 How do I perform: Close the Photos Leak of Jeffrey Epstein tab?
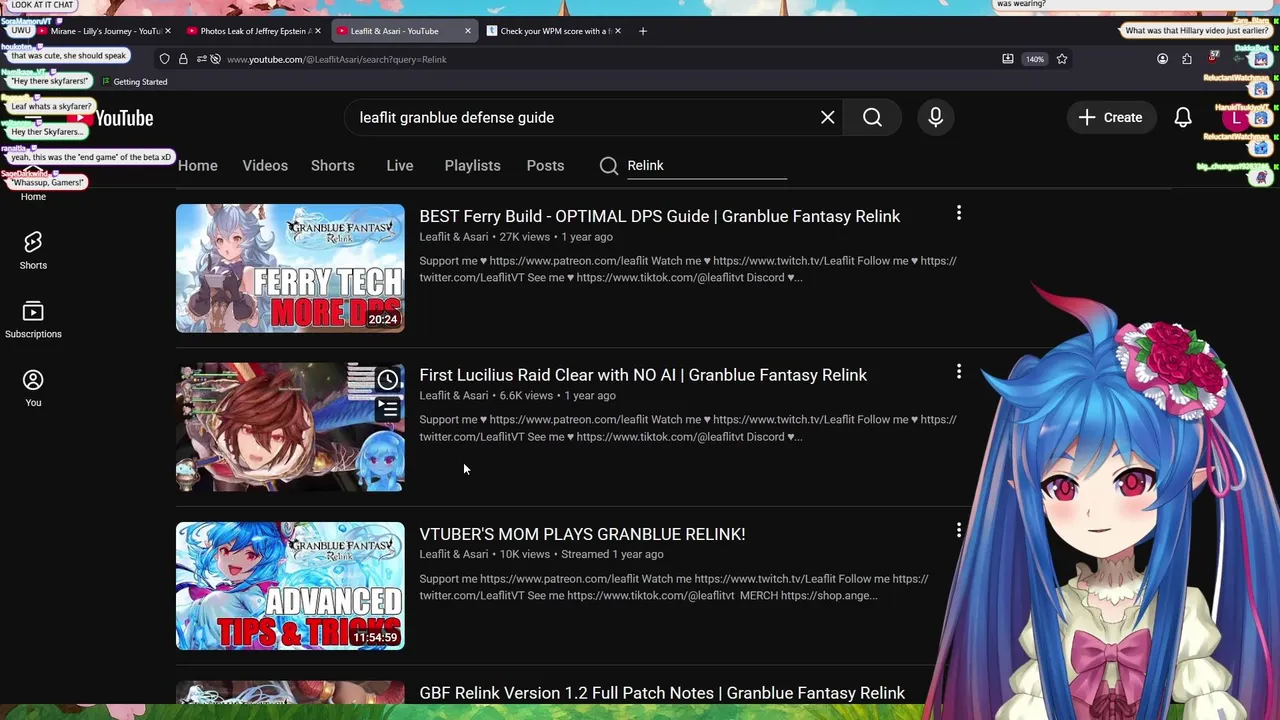(318, 31)
